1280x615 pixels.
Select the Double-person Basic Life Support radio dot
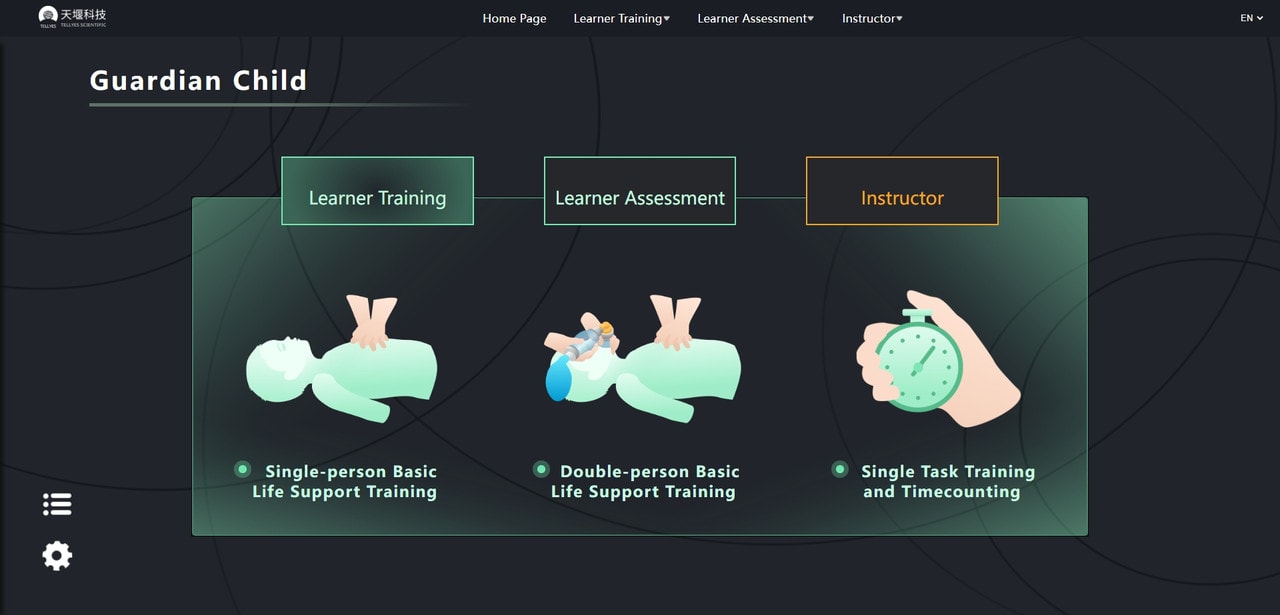coord(541,469)
